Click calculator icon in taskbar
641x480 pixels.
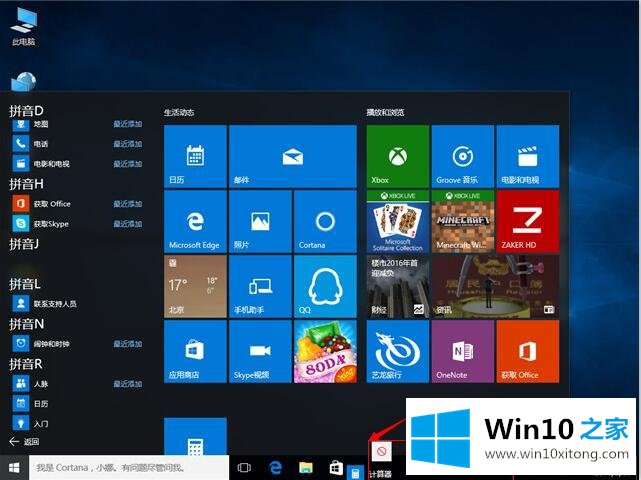pos(355,473)
